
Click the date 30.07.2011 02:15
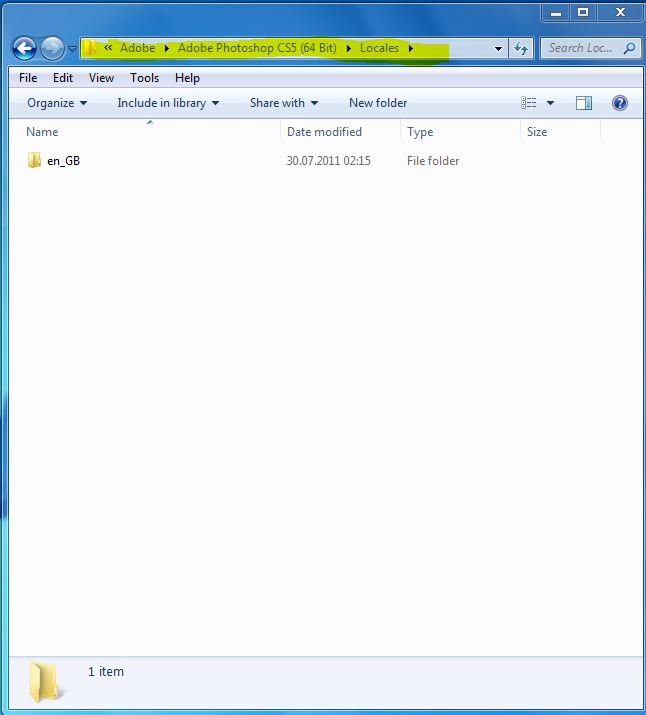[328, 161]
